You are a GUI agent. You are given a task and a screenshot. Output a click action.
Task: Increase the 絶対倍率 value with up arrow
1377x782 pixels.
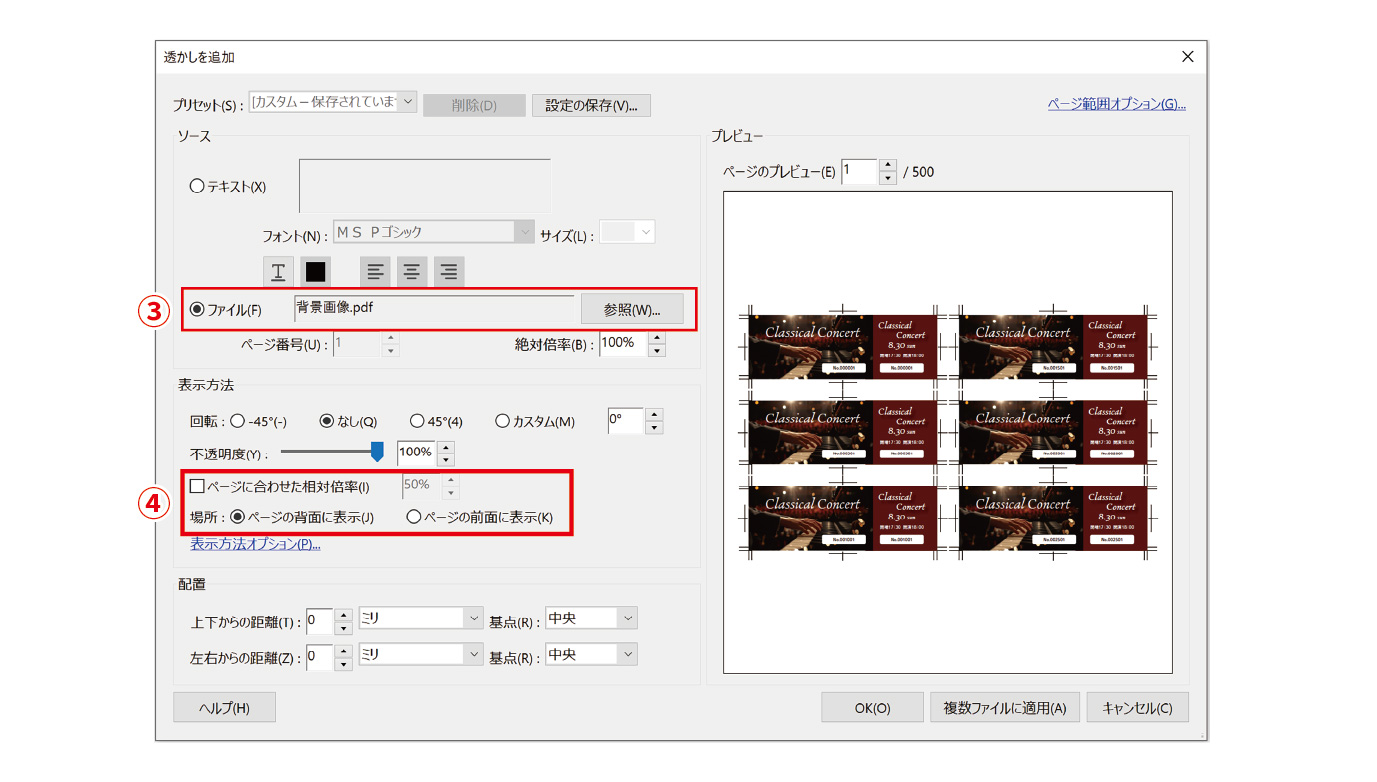(658, 338)
